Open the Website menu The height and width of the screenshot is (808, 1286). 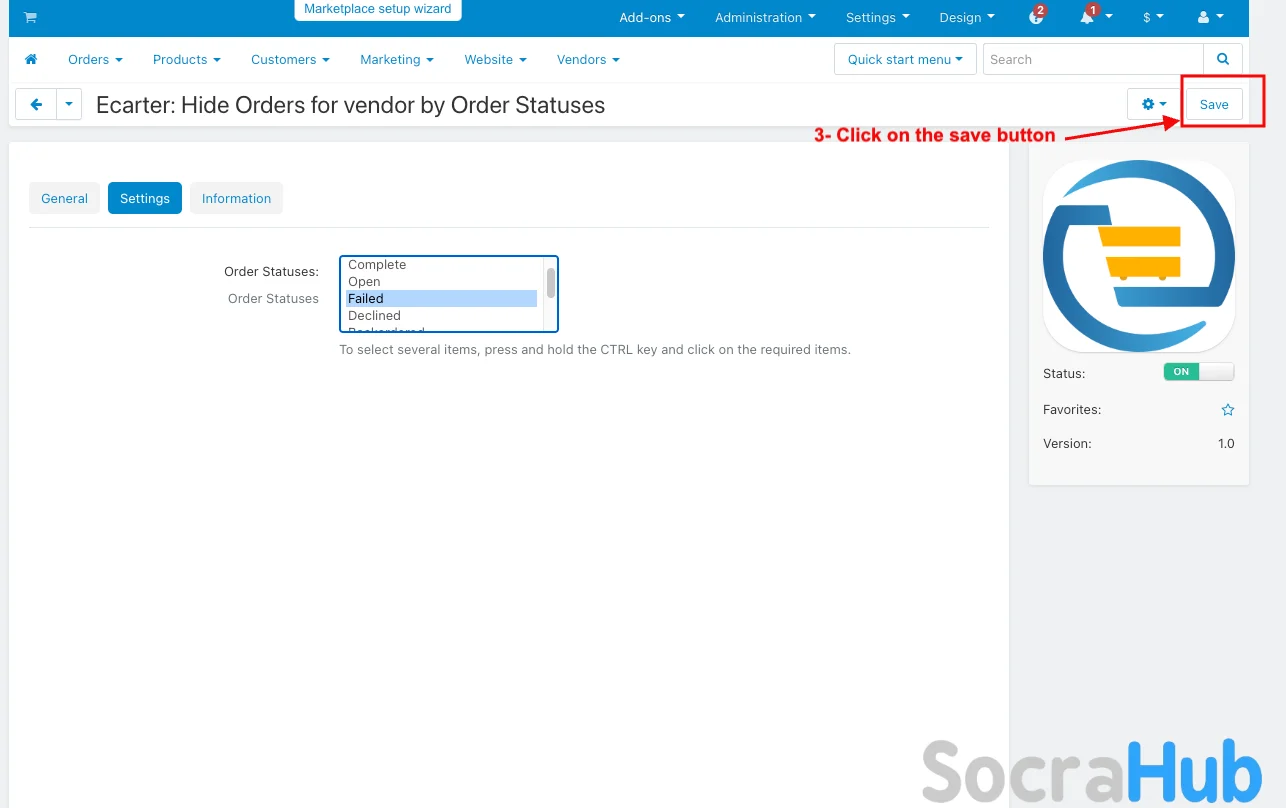click(x=495, y=59)
